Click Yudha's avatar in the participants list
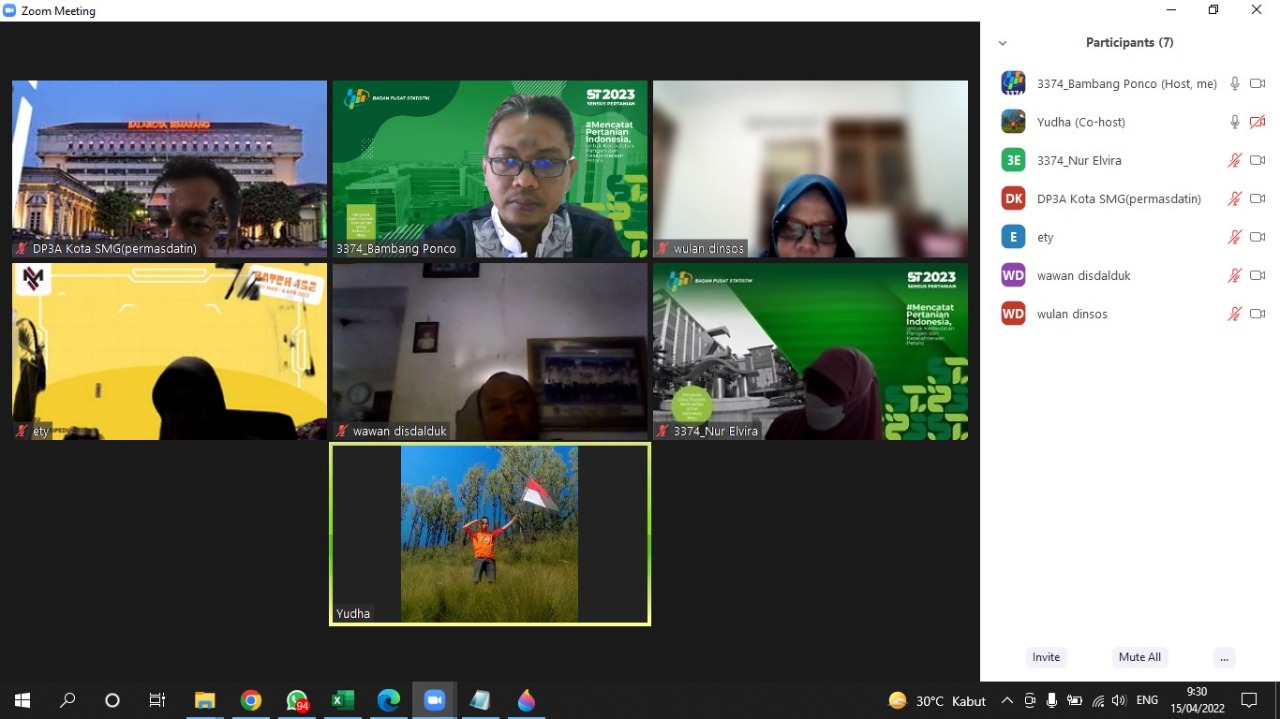This screenshot has height=719, width=1280. 1013,122
